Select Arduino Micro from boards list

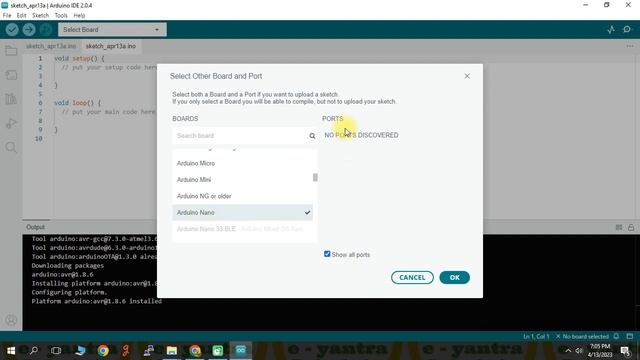242,163
